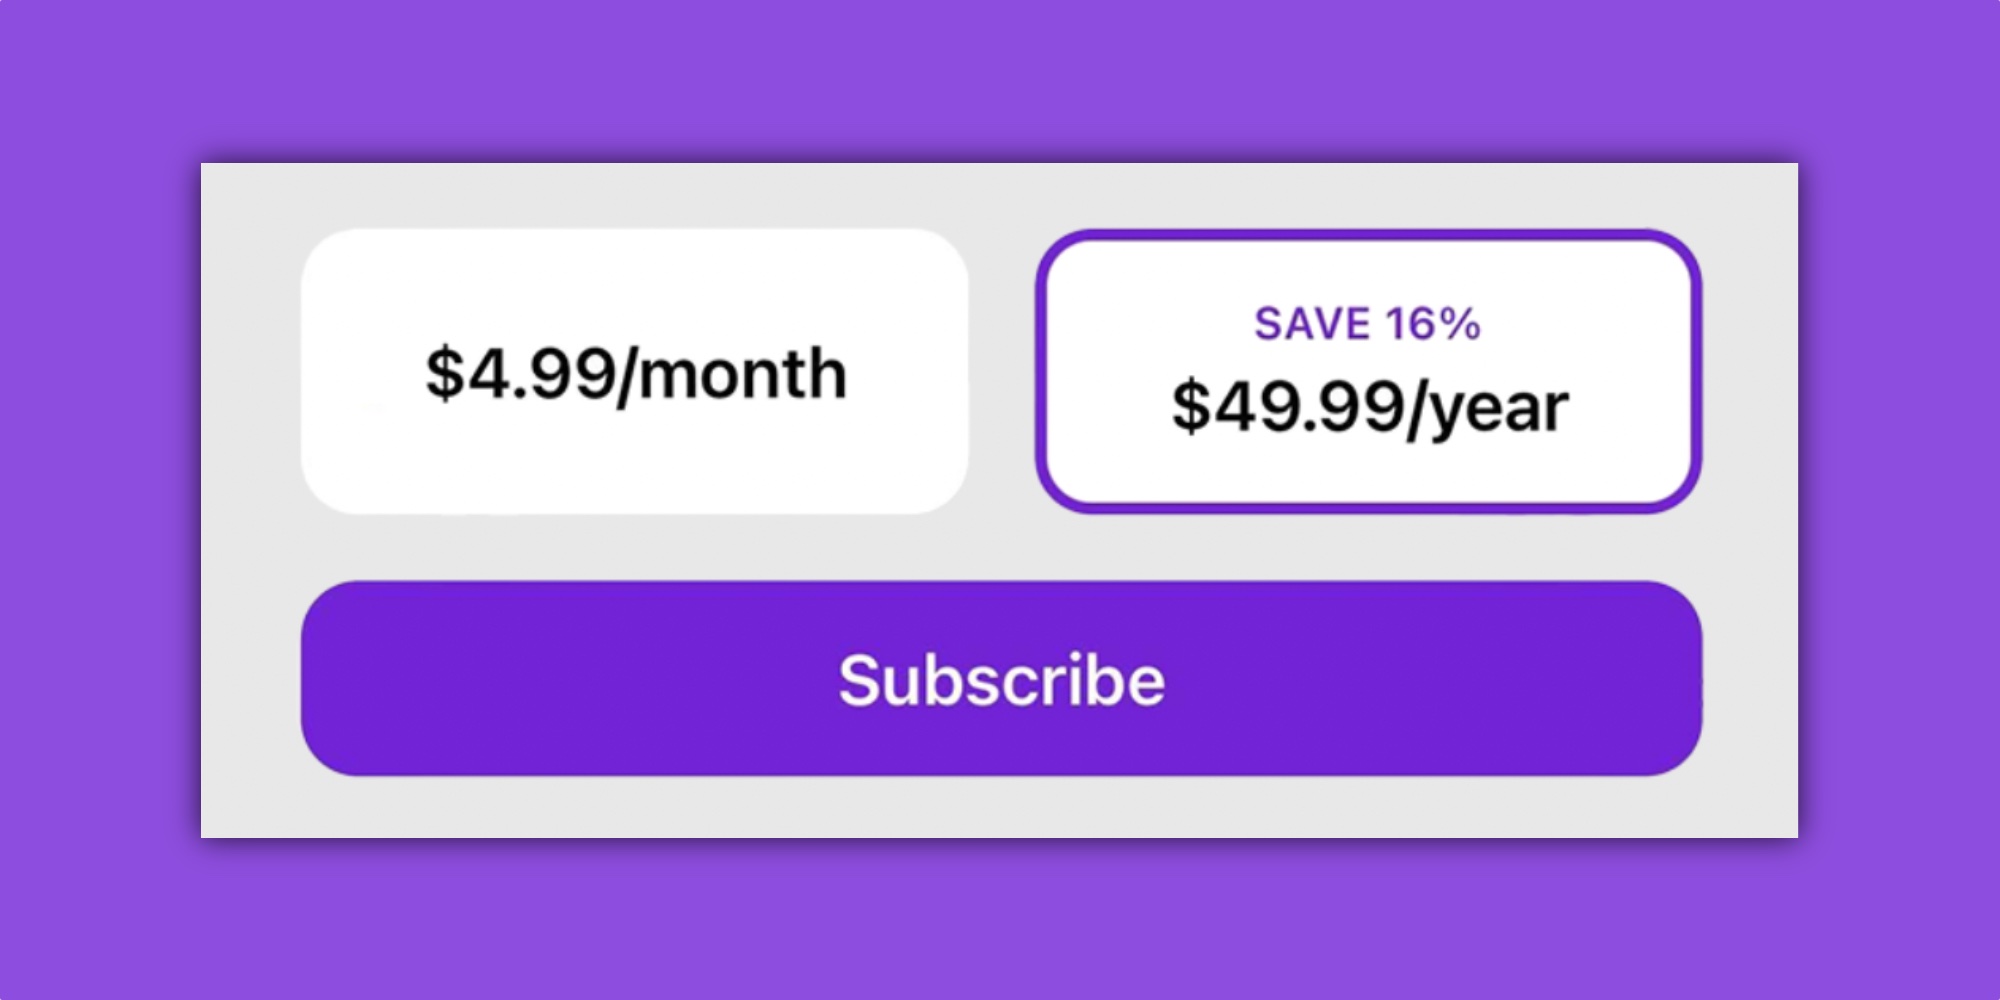Click the SAVE 16% label
Viewport: 2000px width, 1000px height.
[1367, 324]
